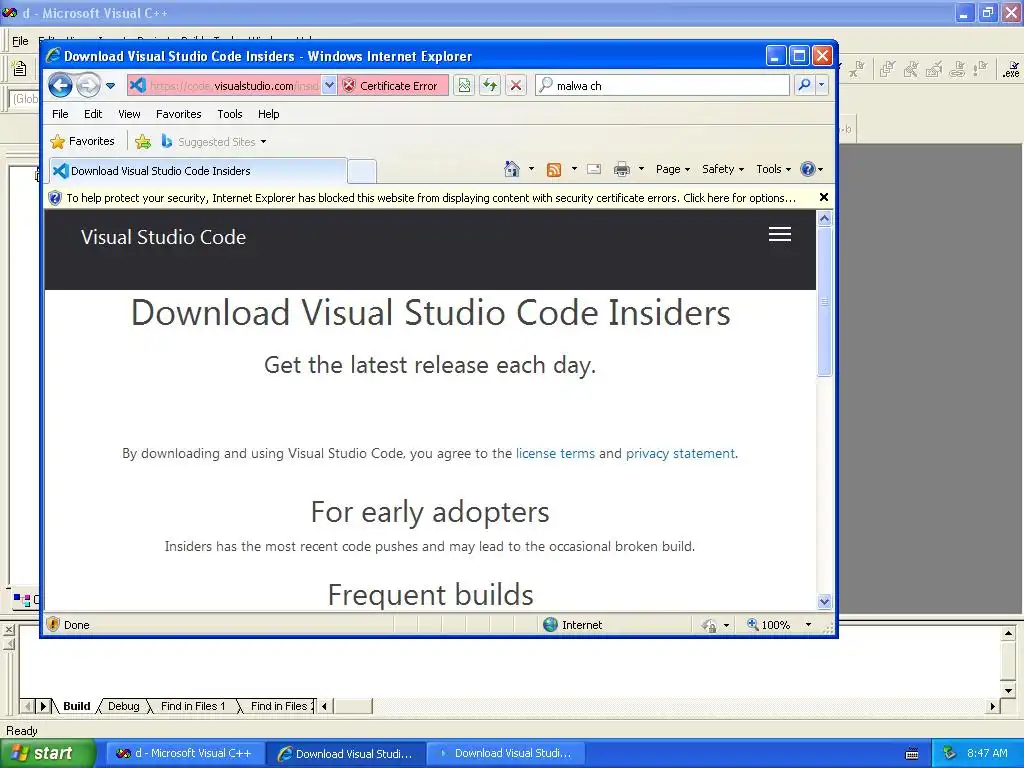Click the Read Mail envelope icon
The image size is (1024, 768).
594,169
